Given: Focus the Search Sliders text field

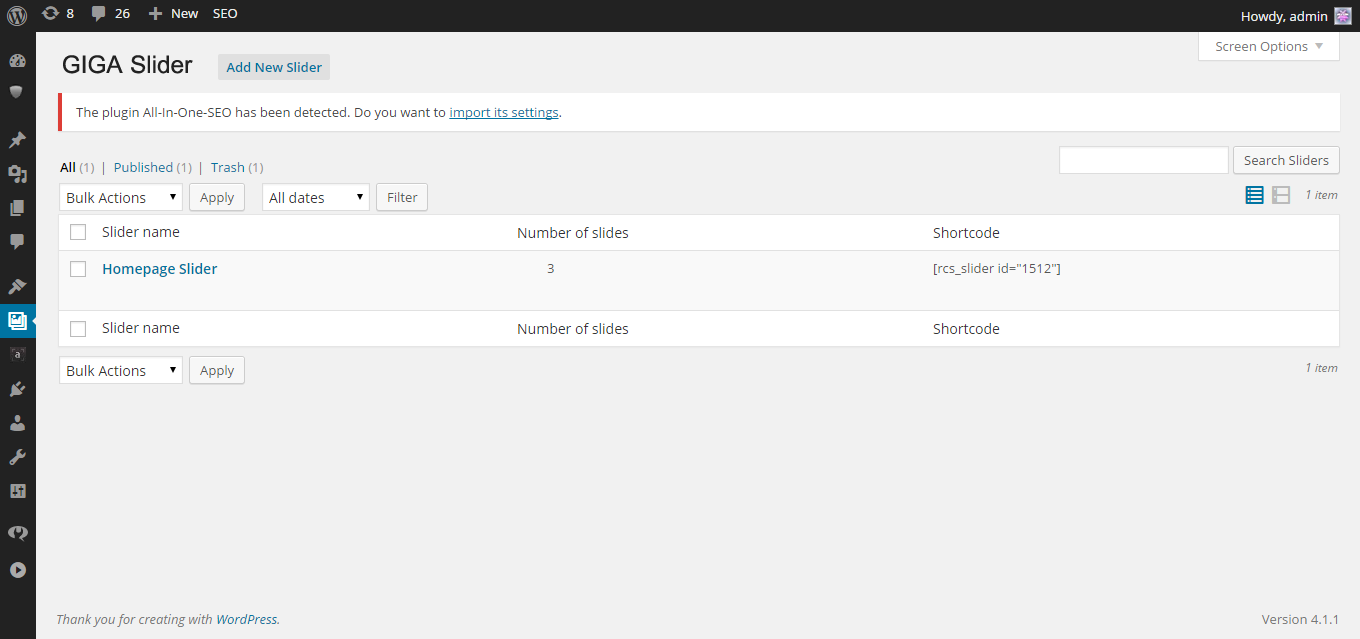Looking at the screenshot, I should 1143,160.
